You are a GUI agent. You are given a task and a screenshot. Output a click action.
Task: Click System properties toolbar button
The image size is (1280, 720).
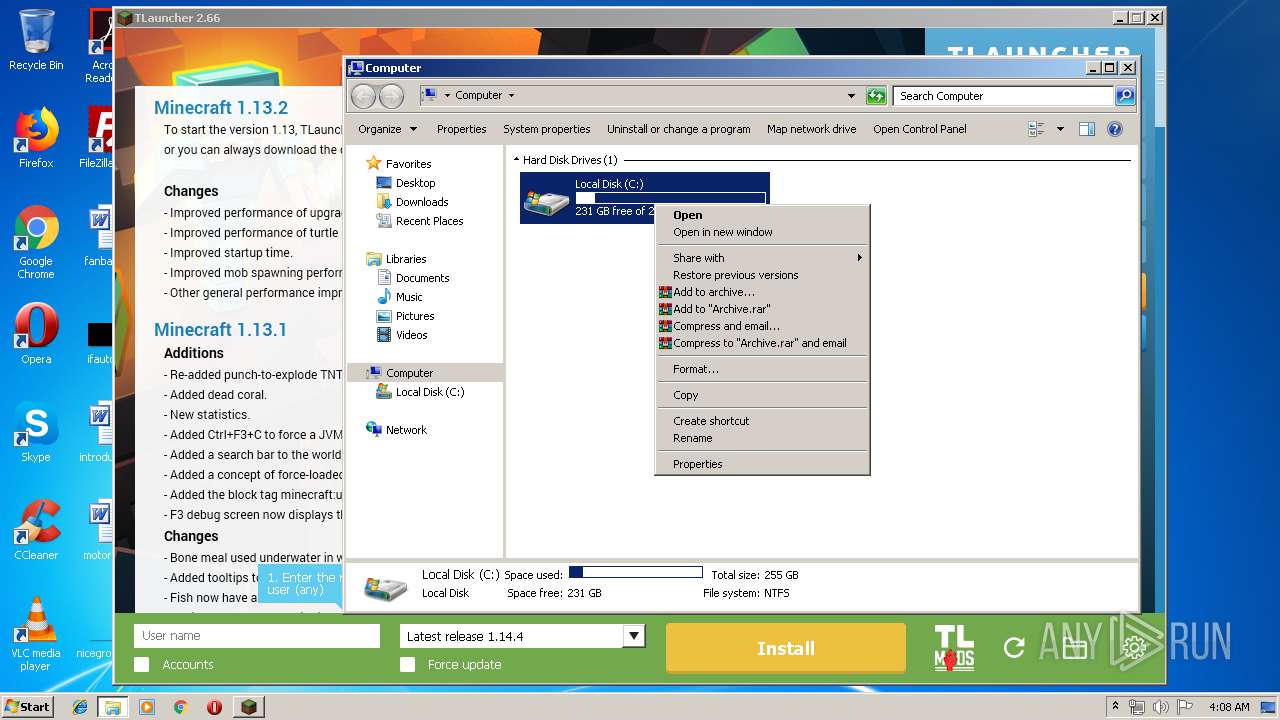pyautogui.click(x=546, y=129)
